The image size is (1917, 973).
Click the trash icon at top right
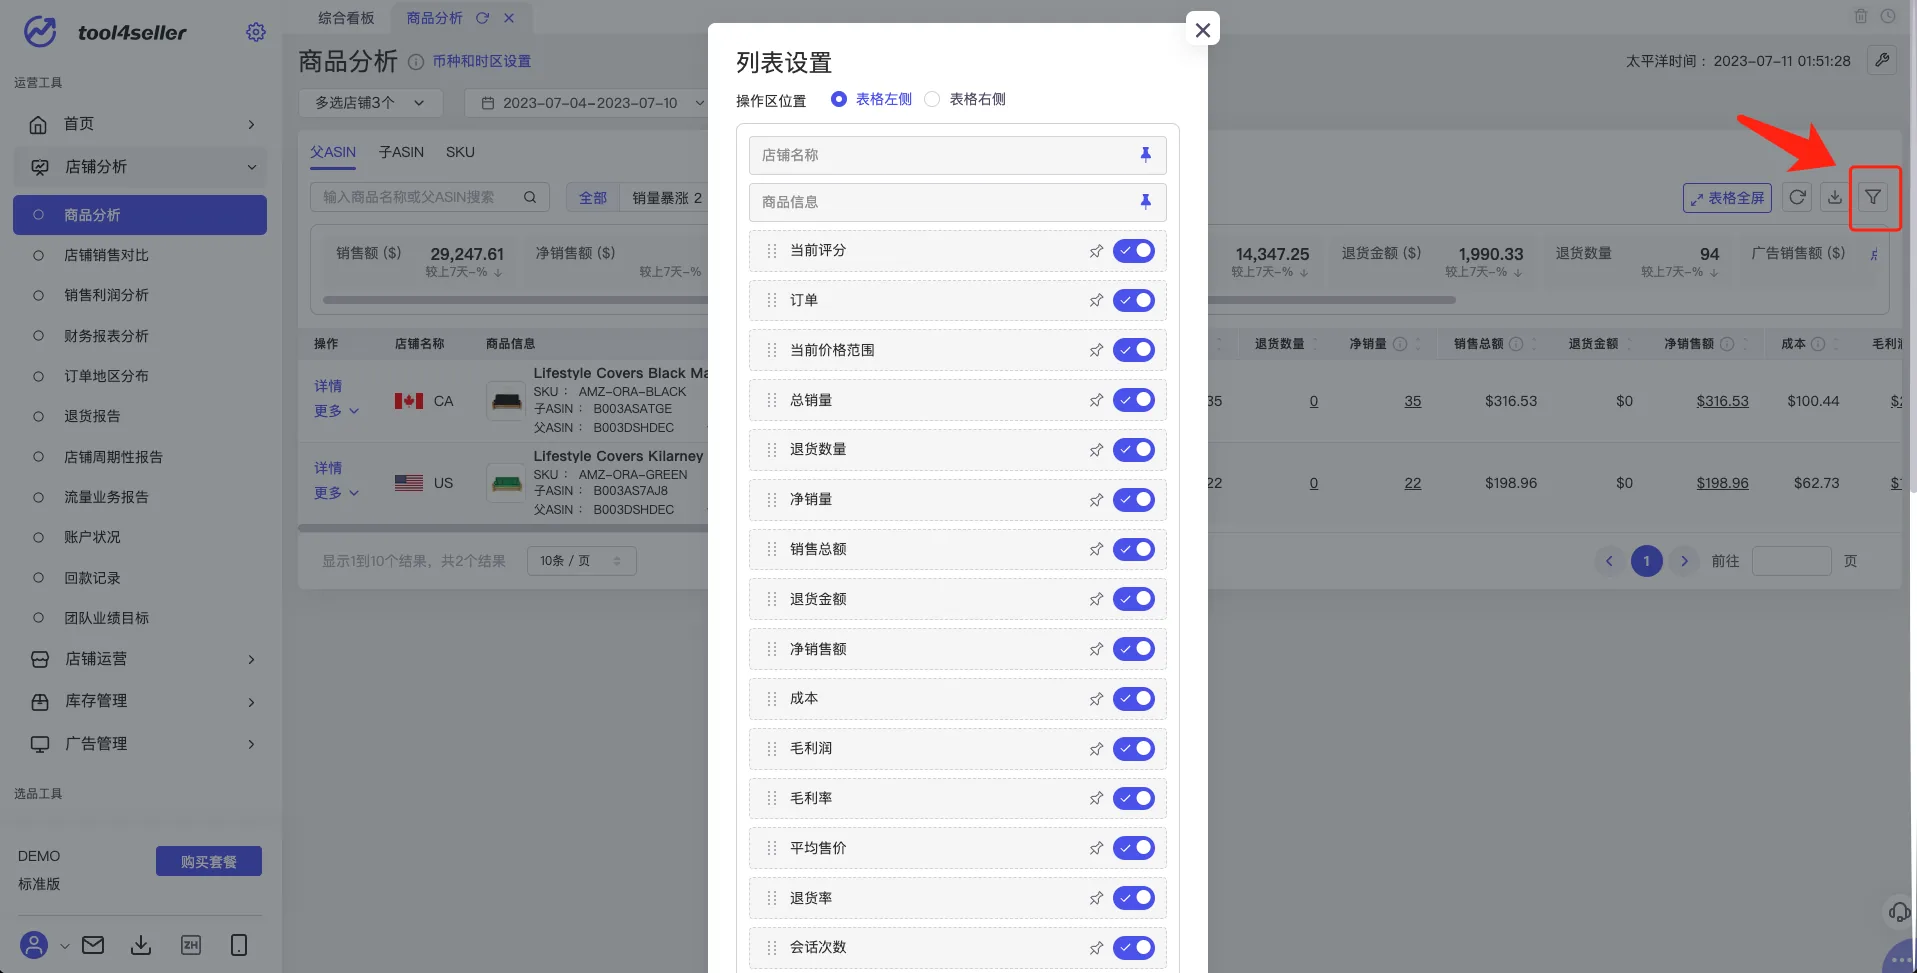[x=1861, y=16]
